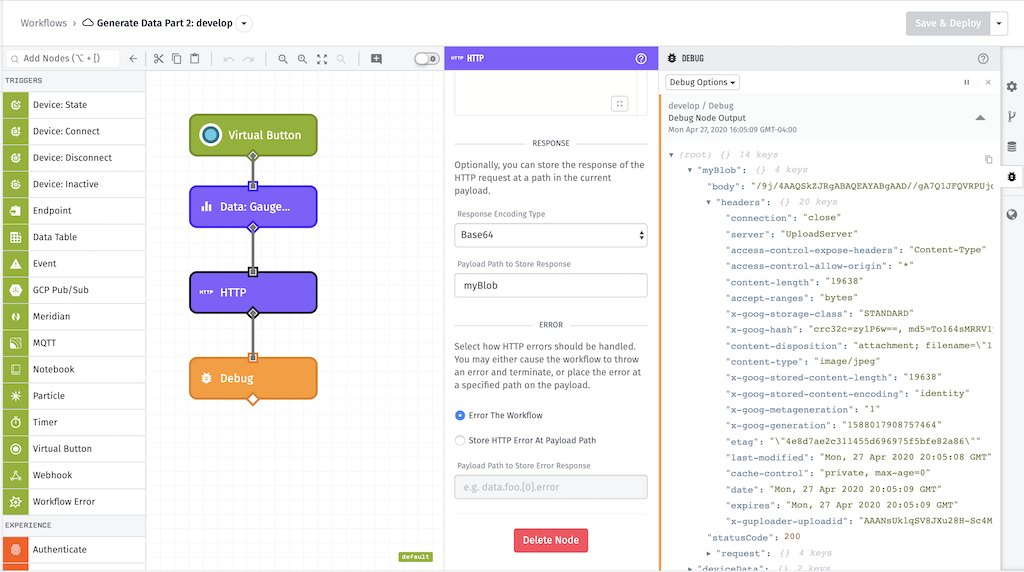The width and height of the screenshot is (1024, 572).
Task: Add the GCP Pub/Sub trigger node
Action: pos(74,290)
